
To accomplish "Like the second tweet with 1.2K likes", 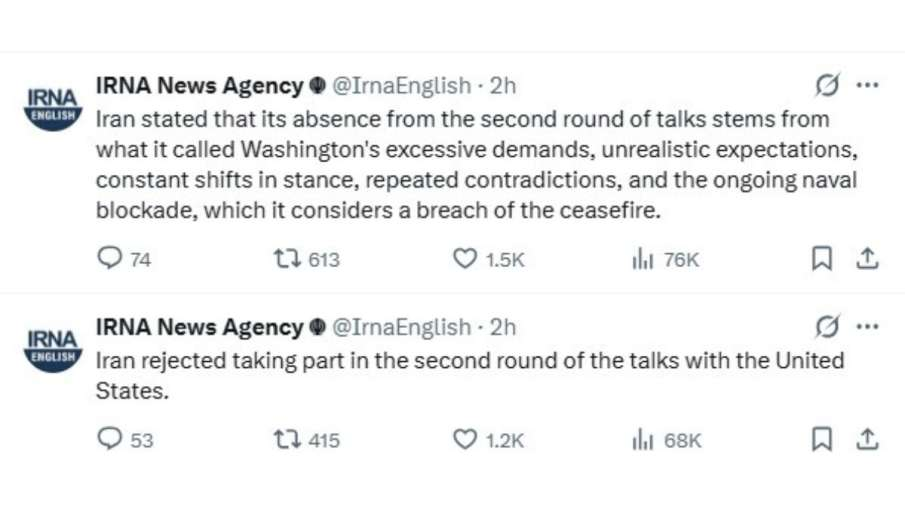I will pyautogui.click(x=464, y=439).
